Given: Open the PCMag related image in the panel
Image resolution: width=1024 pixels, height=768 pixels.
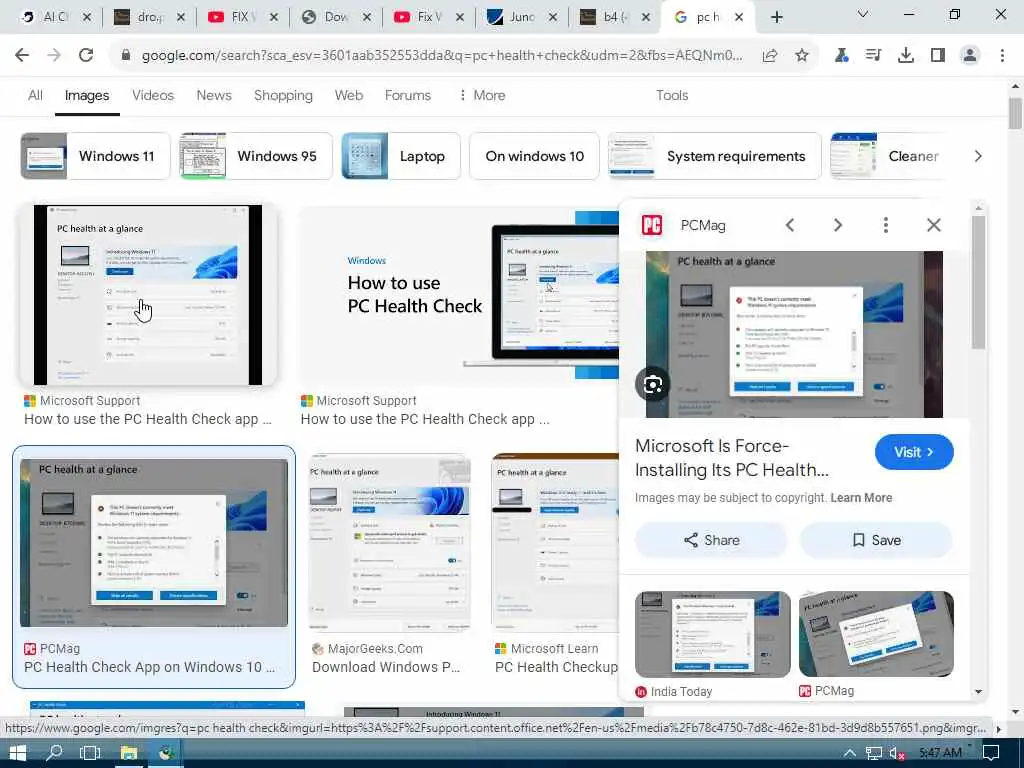Looking at the screenshot, I should coord(876,634).
